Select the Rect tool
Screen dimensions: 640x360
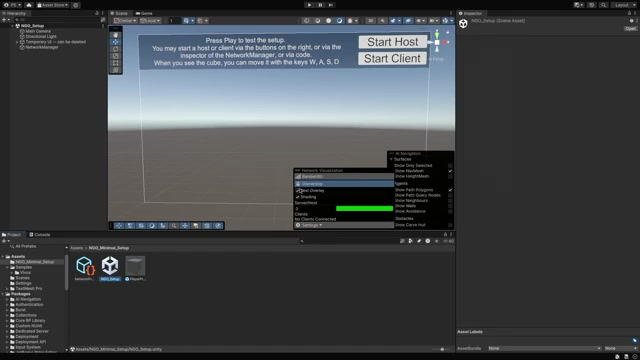[x=116, y=63]
